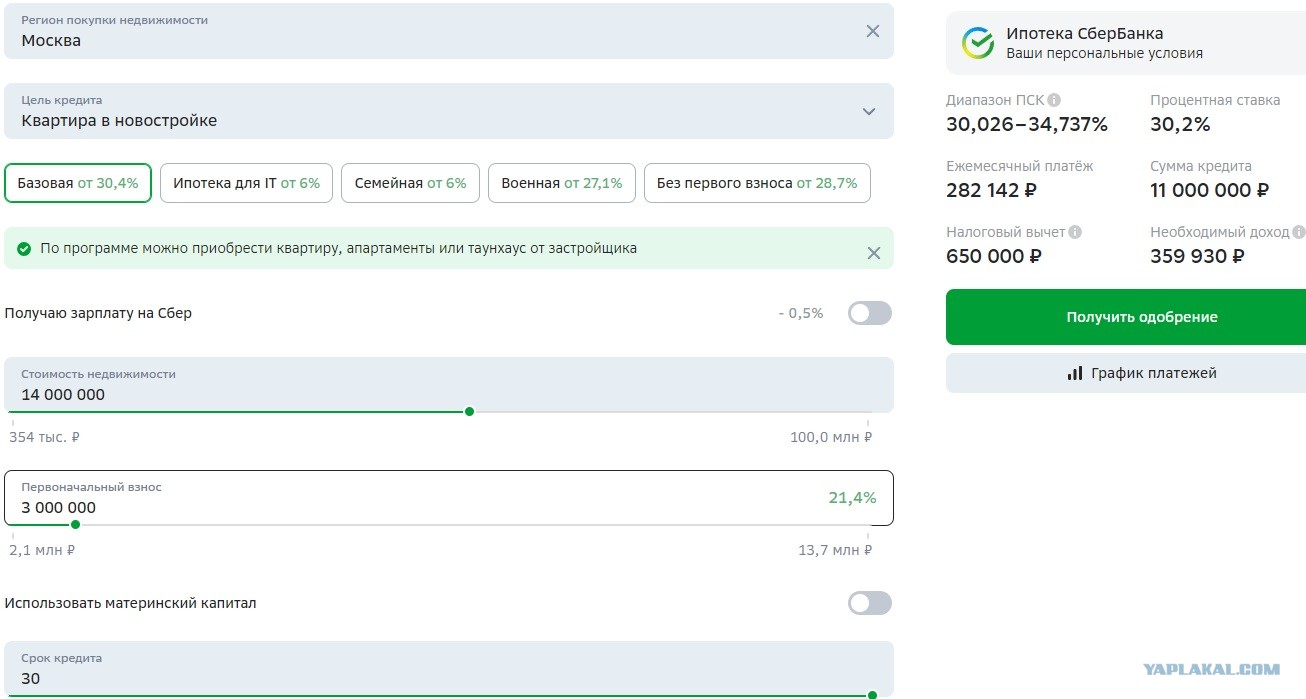Click the 11 000 000 ₽ loan amount
The image size is (1306, 699).
click(1209, 190)
